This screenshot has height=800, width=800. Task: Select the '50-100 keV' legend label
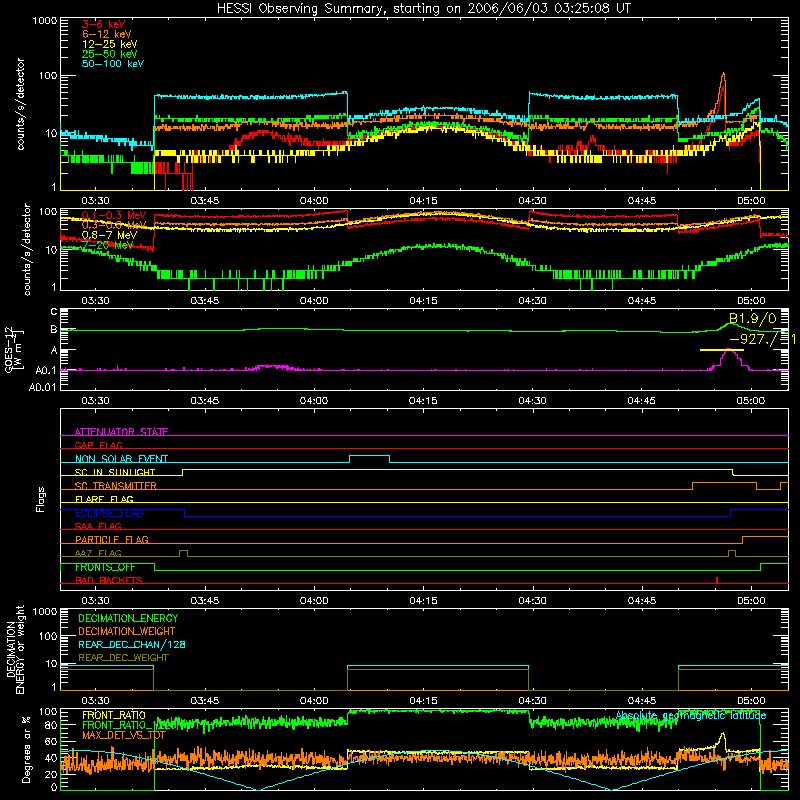click(x=113, y=64)
